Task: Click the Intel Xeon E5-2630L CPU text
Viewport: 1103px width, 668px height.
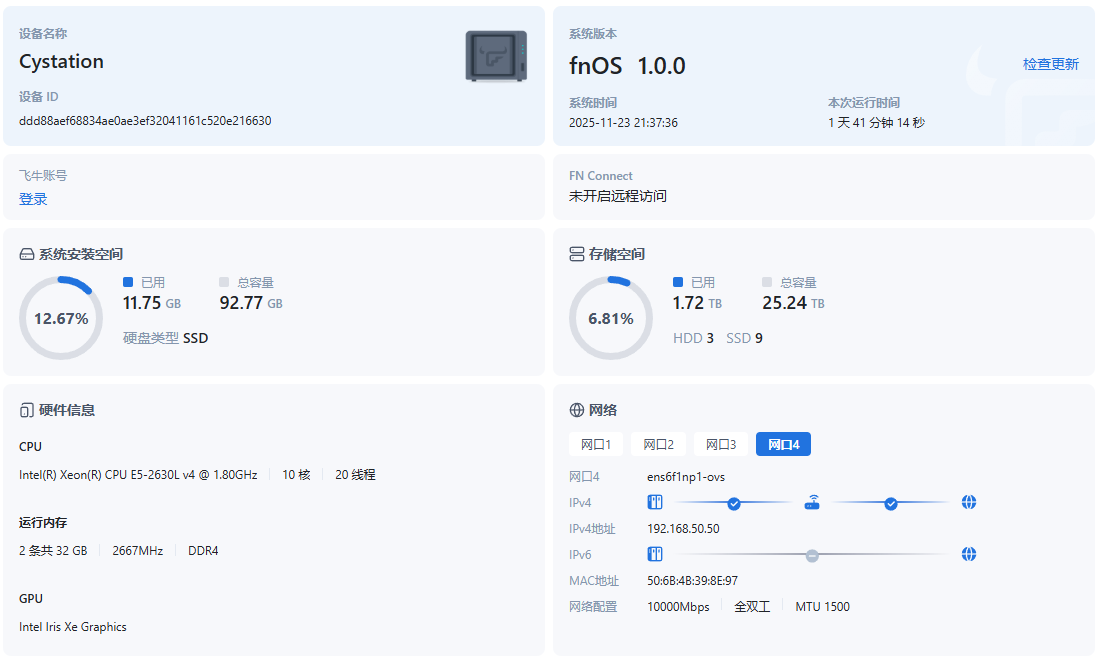Action: (138, 475)
